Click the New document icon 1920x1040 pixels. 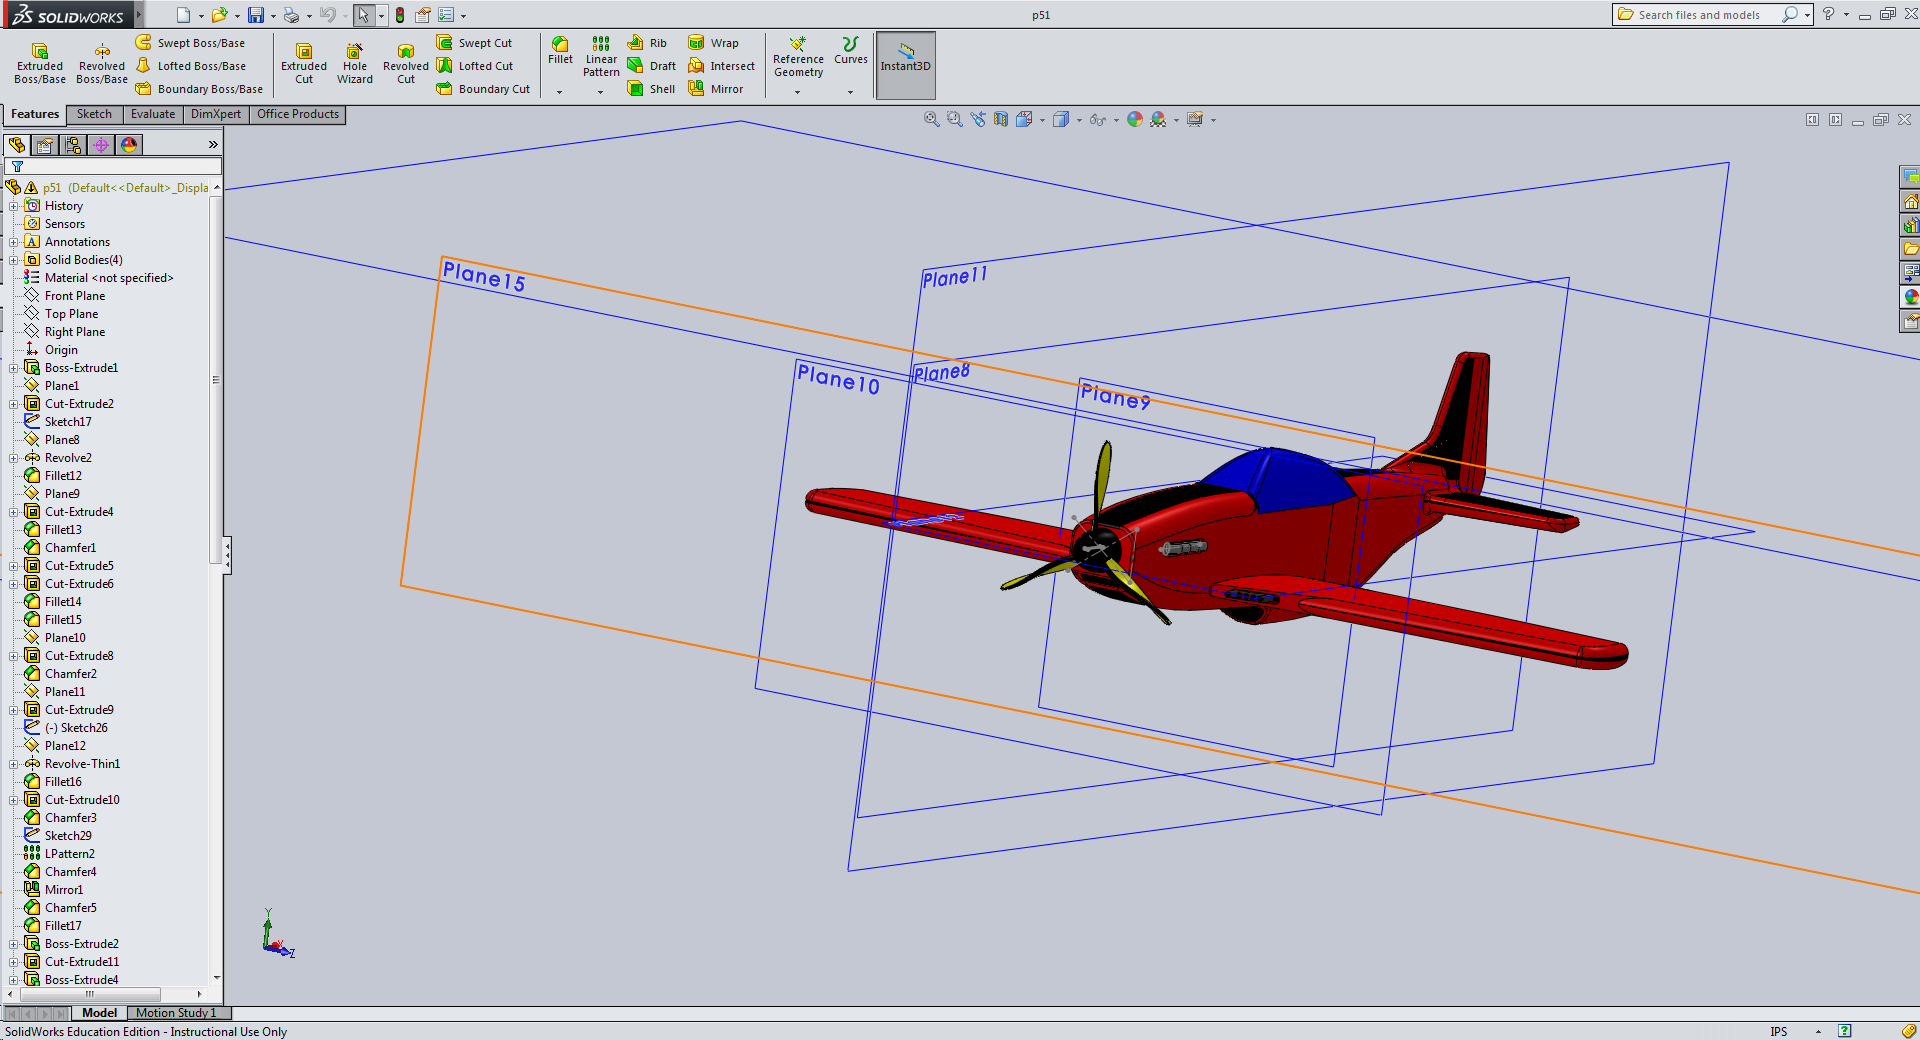coord(183,15)
